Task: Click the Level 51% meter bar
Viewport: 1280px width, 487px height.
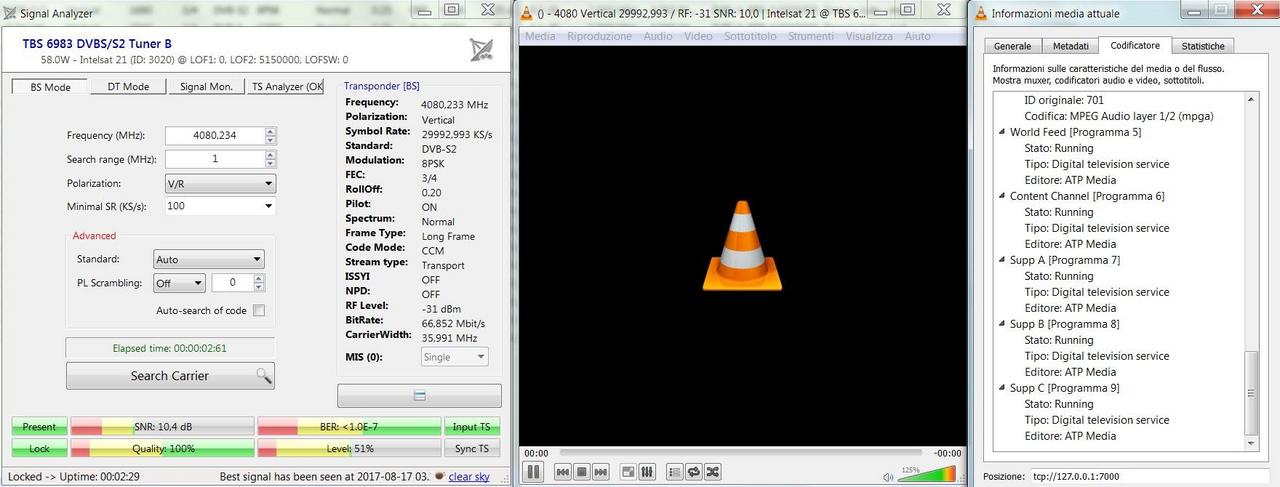Action: (349, 449)
